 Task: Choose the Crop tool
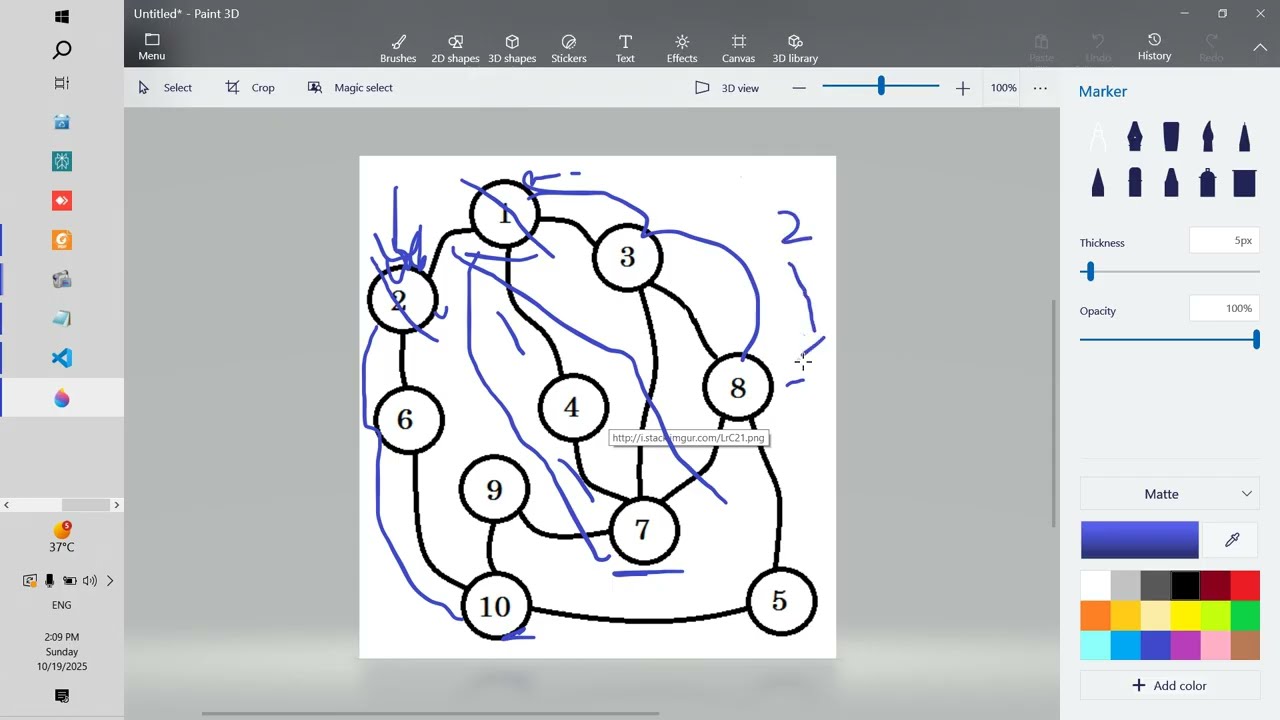pyautogui.click(x=250, y=88)
